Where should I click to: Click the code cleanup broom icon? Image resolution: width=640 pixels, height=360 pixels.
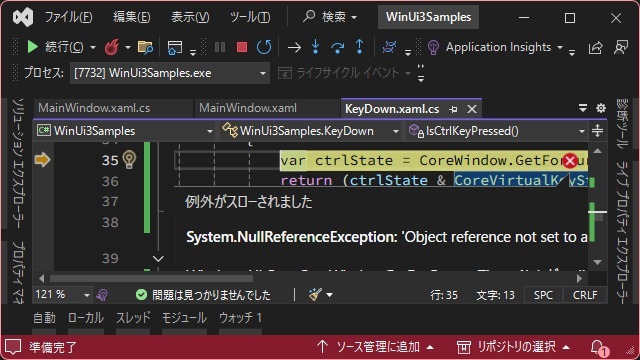315,294
